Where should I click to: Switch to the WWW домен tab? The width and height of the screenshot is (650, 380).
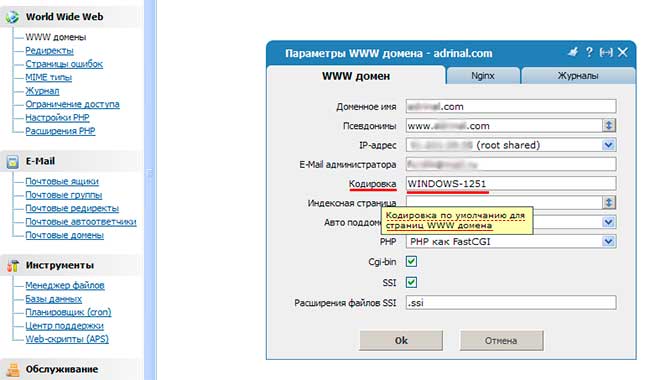click(356, 76)
